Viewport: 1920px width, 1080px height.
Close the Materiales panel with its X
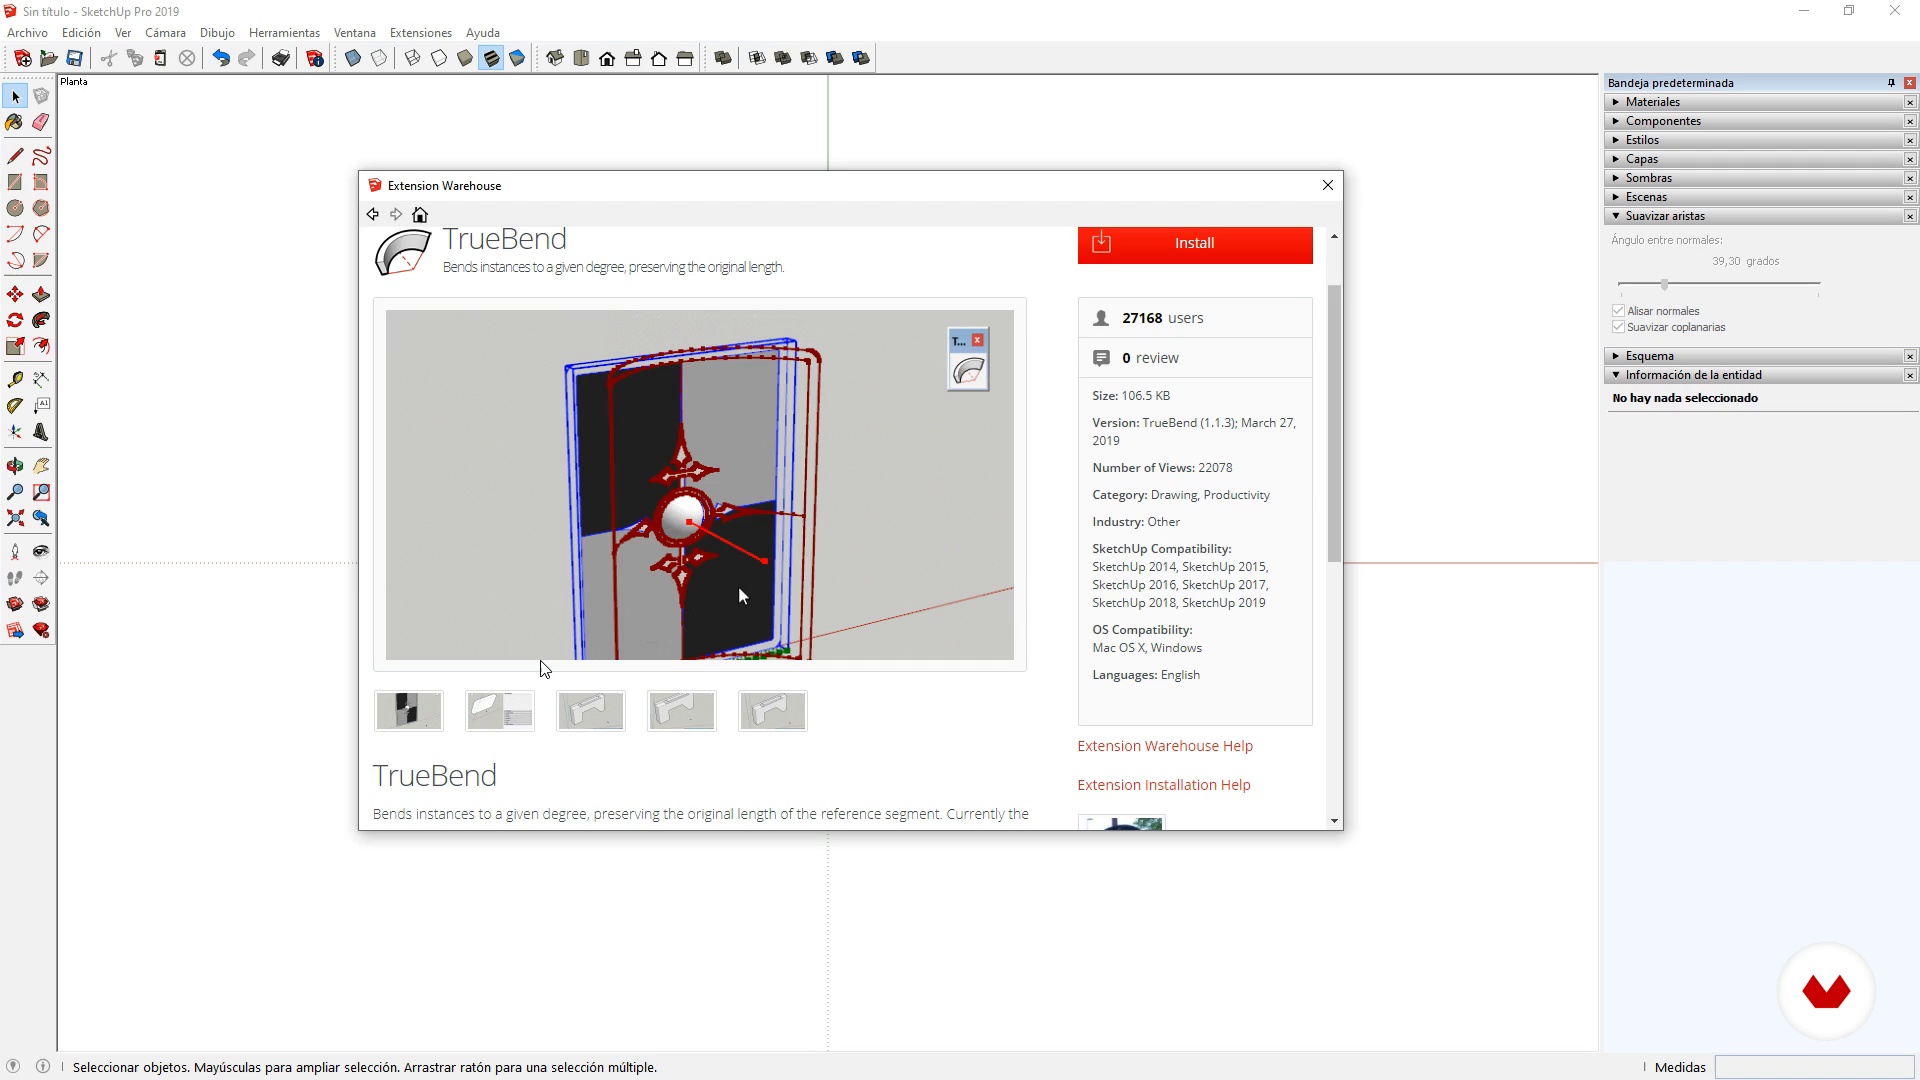tap(1910, 102)
